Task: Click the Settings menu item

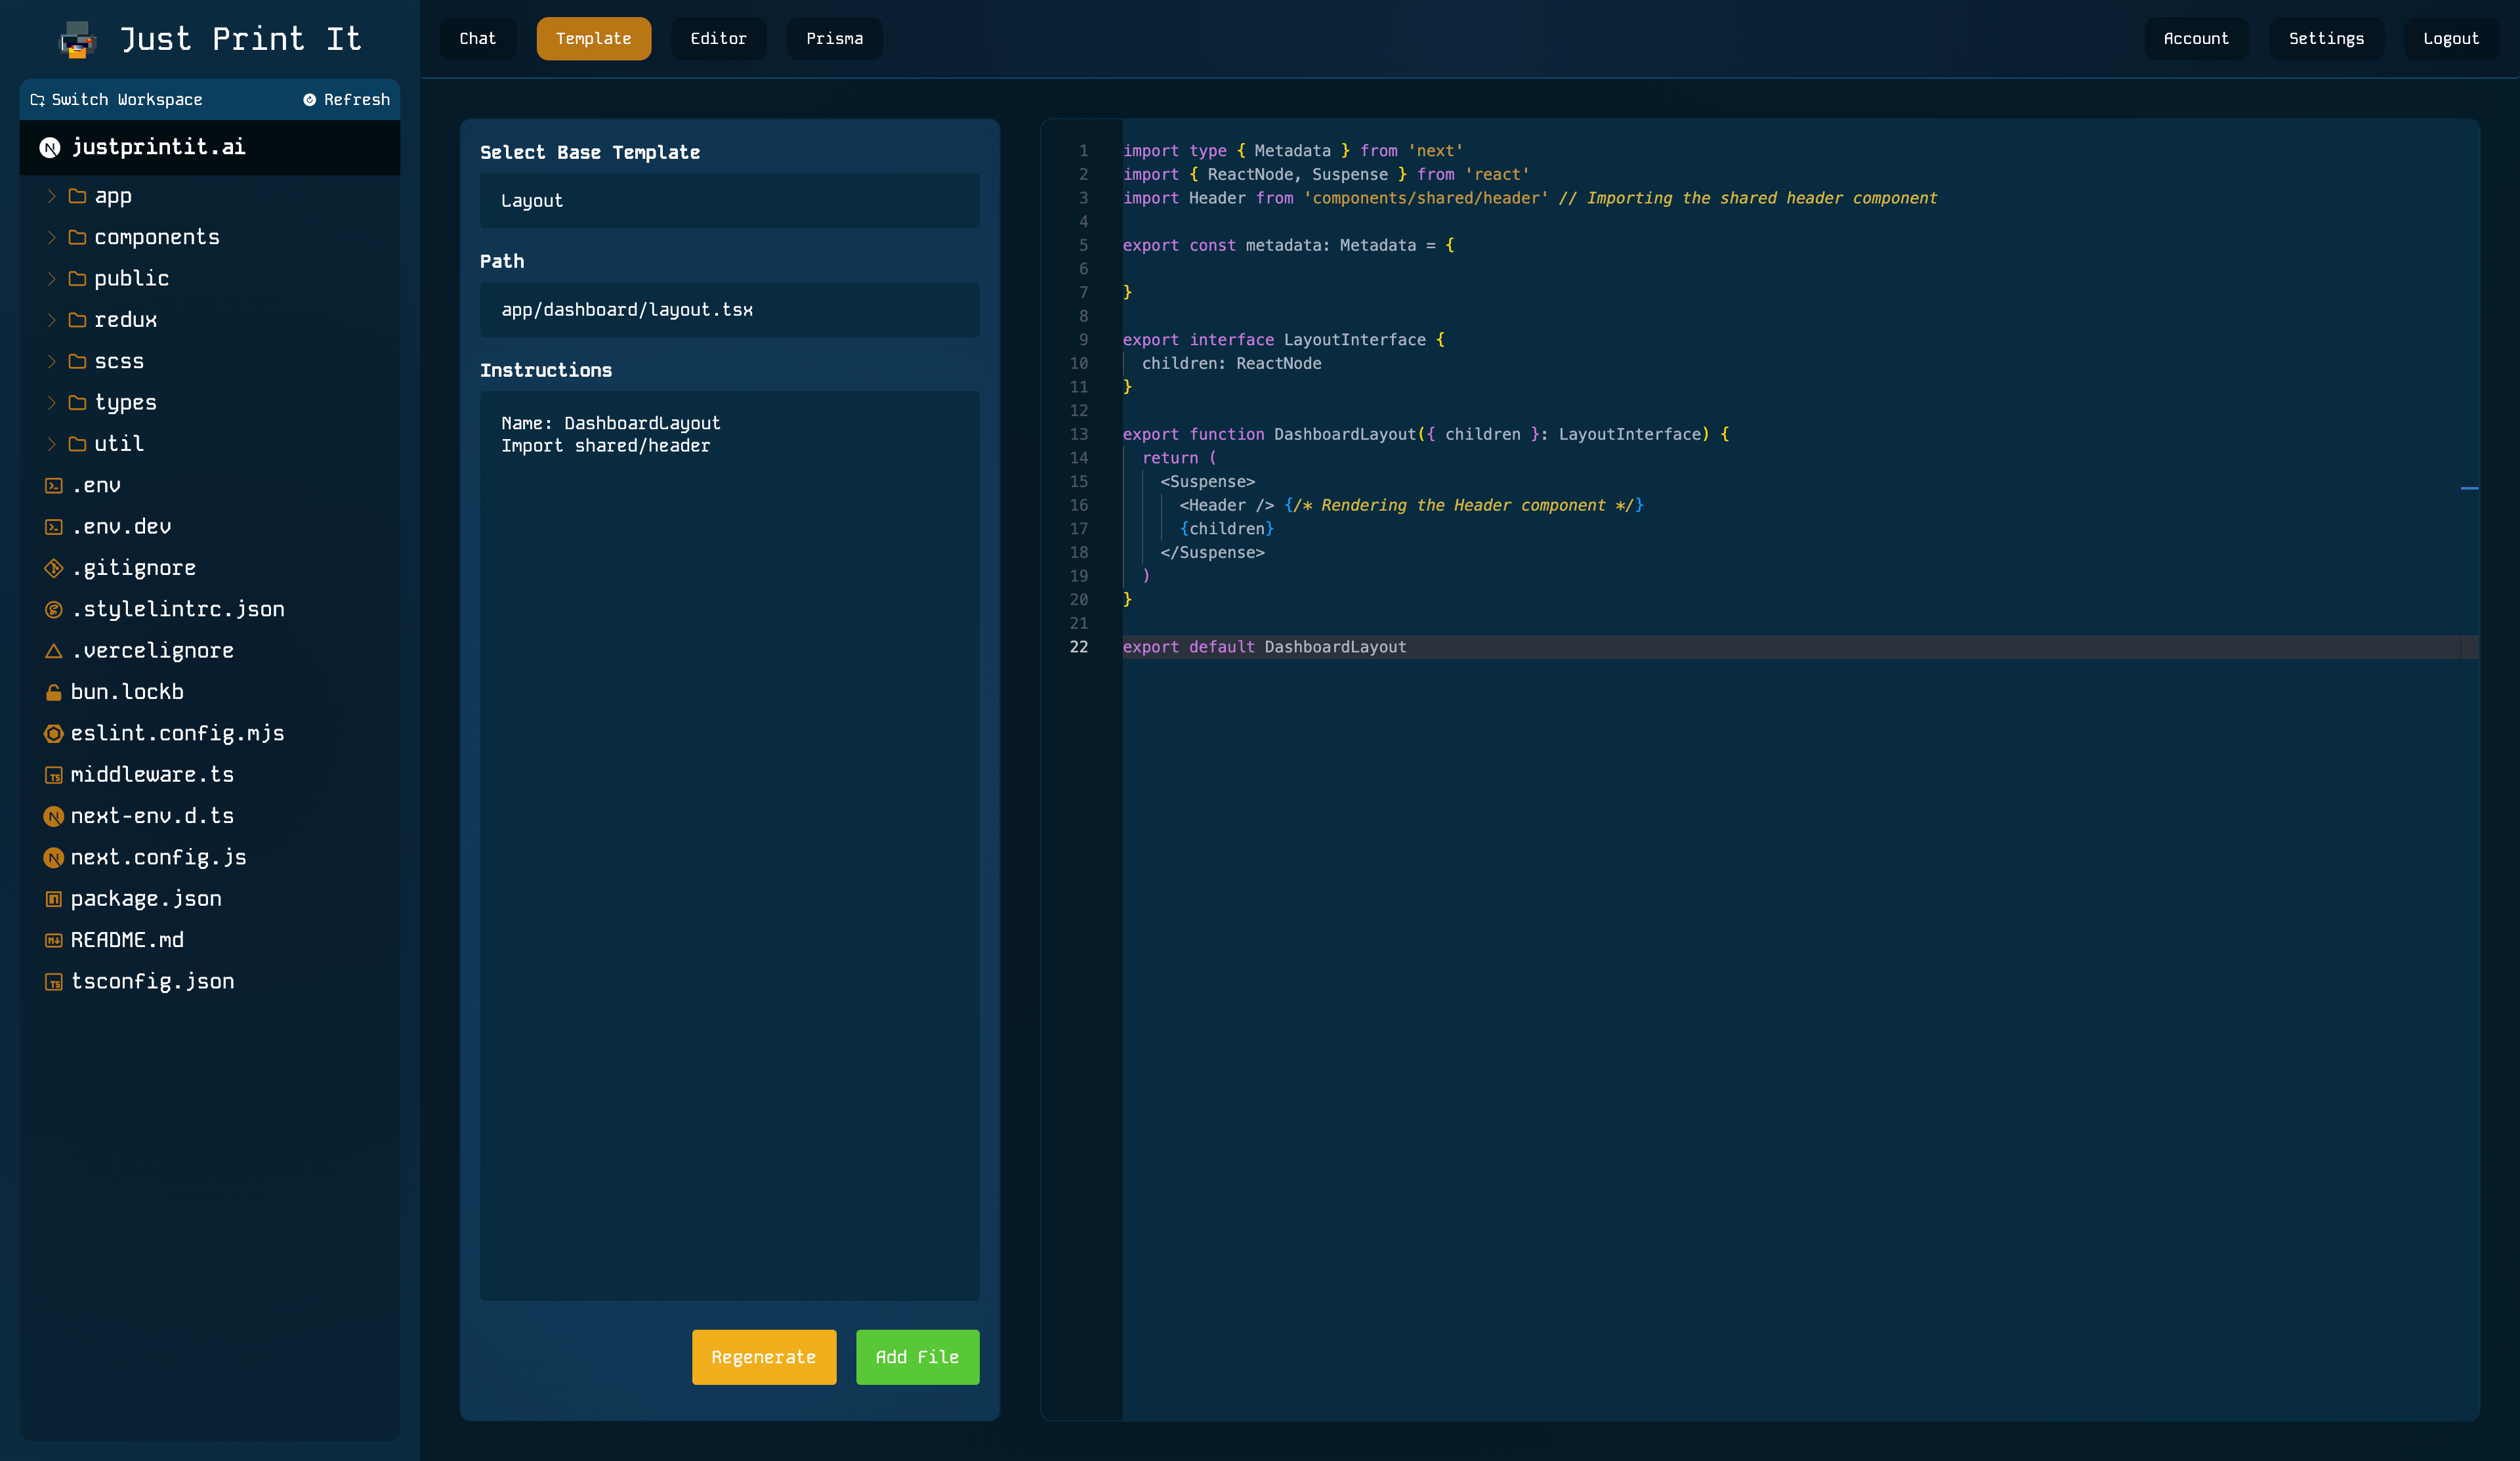Action: 2325,38
